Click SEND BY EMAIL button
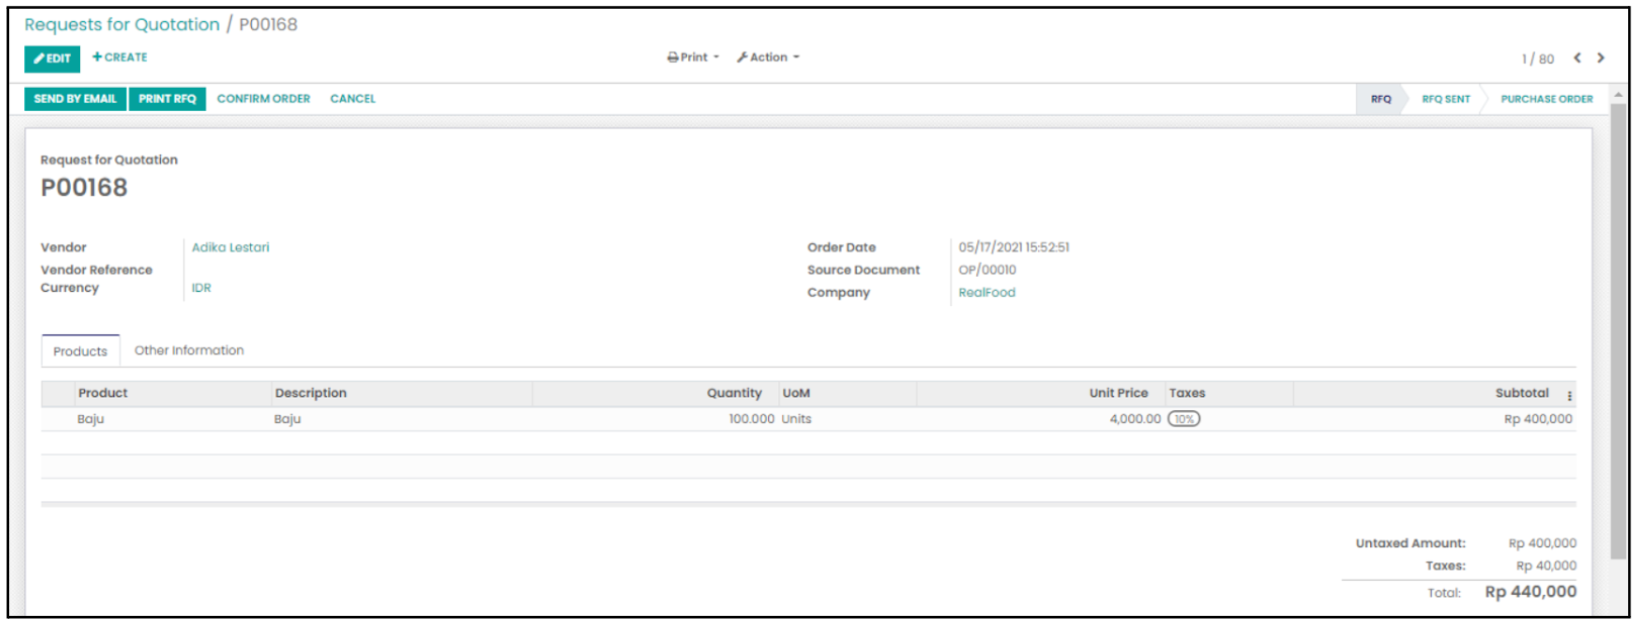 (75, 99)
